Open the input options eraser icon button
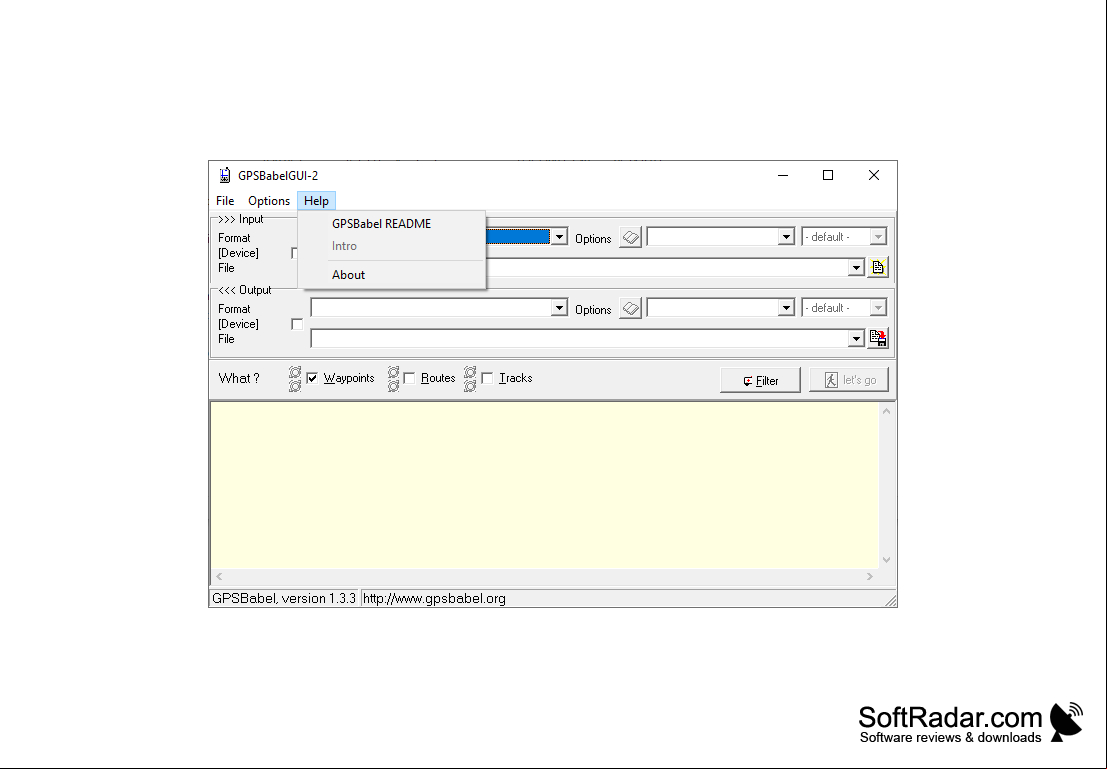 coord(630,237)
